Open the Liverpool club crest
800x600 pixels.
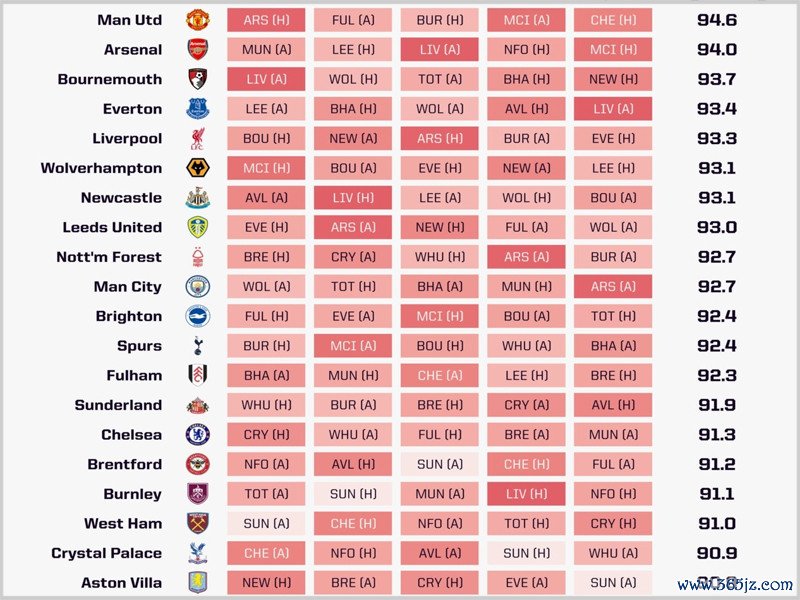tap(197, 138)
